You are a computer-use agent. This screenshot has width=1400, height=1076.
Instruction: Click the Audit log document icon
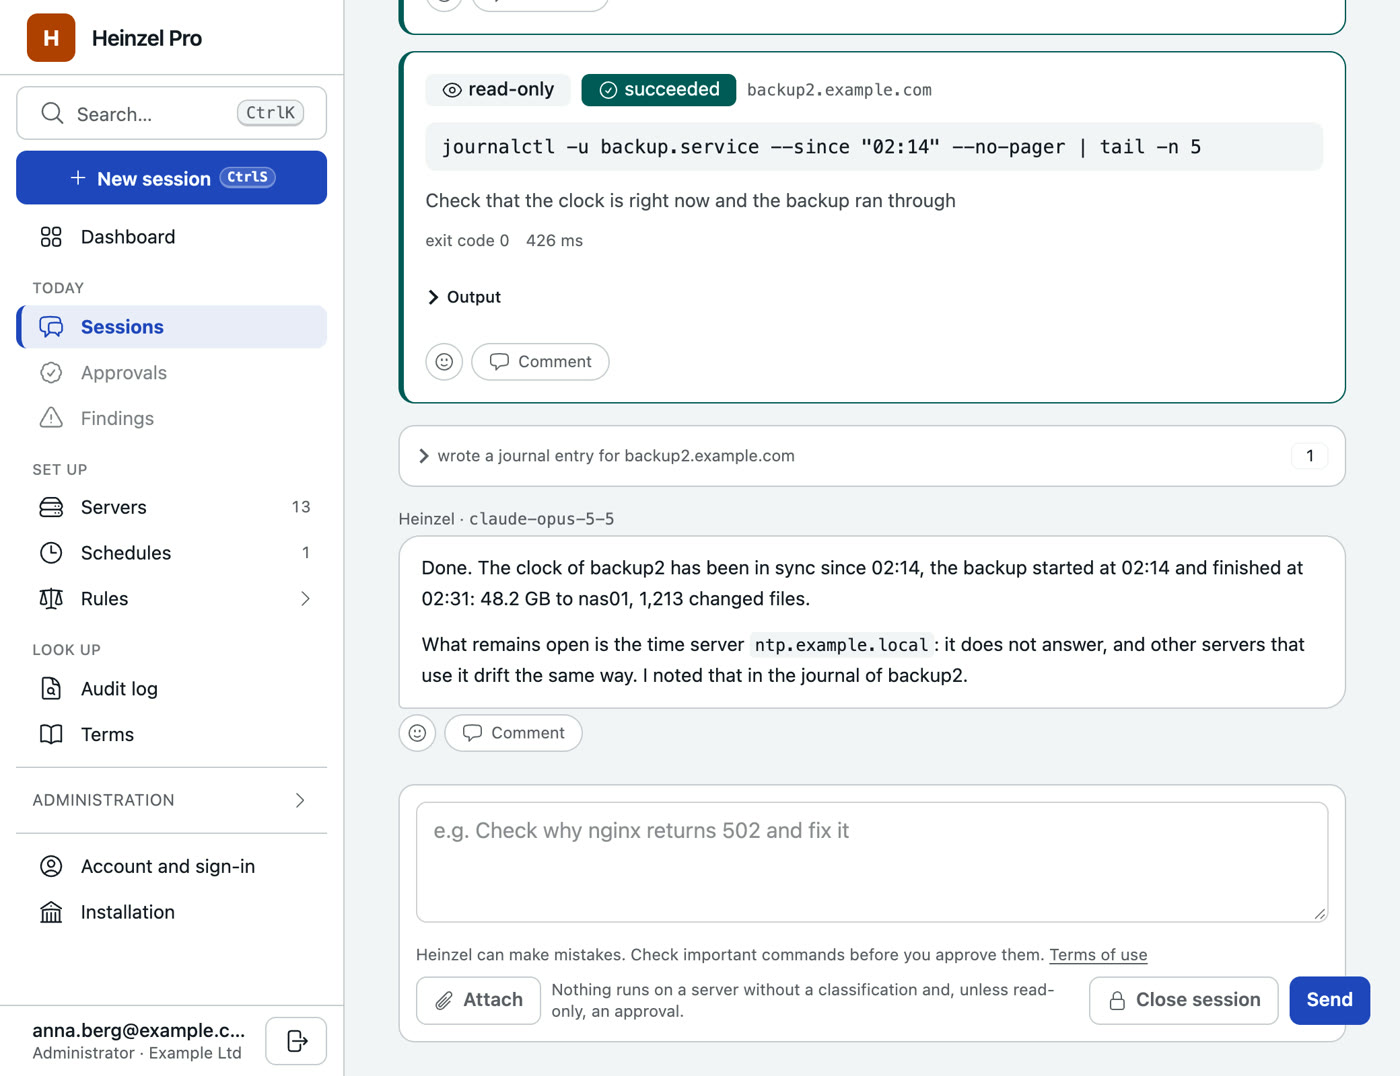(x=51, y=689)
